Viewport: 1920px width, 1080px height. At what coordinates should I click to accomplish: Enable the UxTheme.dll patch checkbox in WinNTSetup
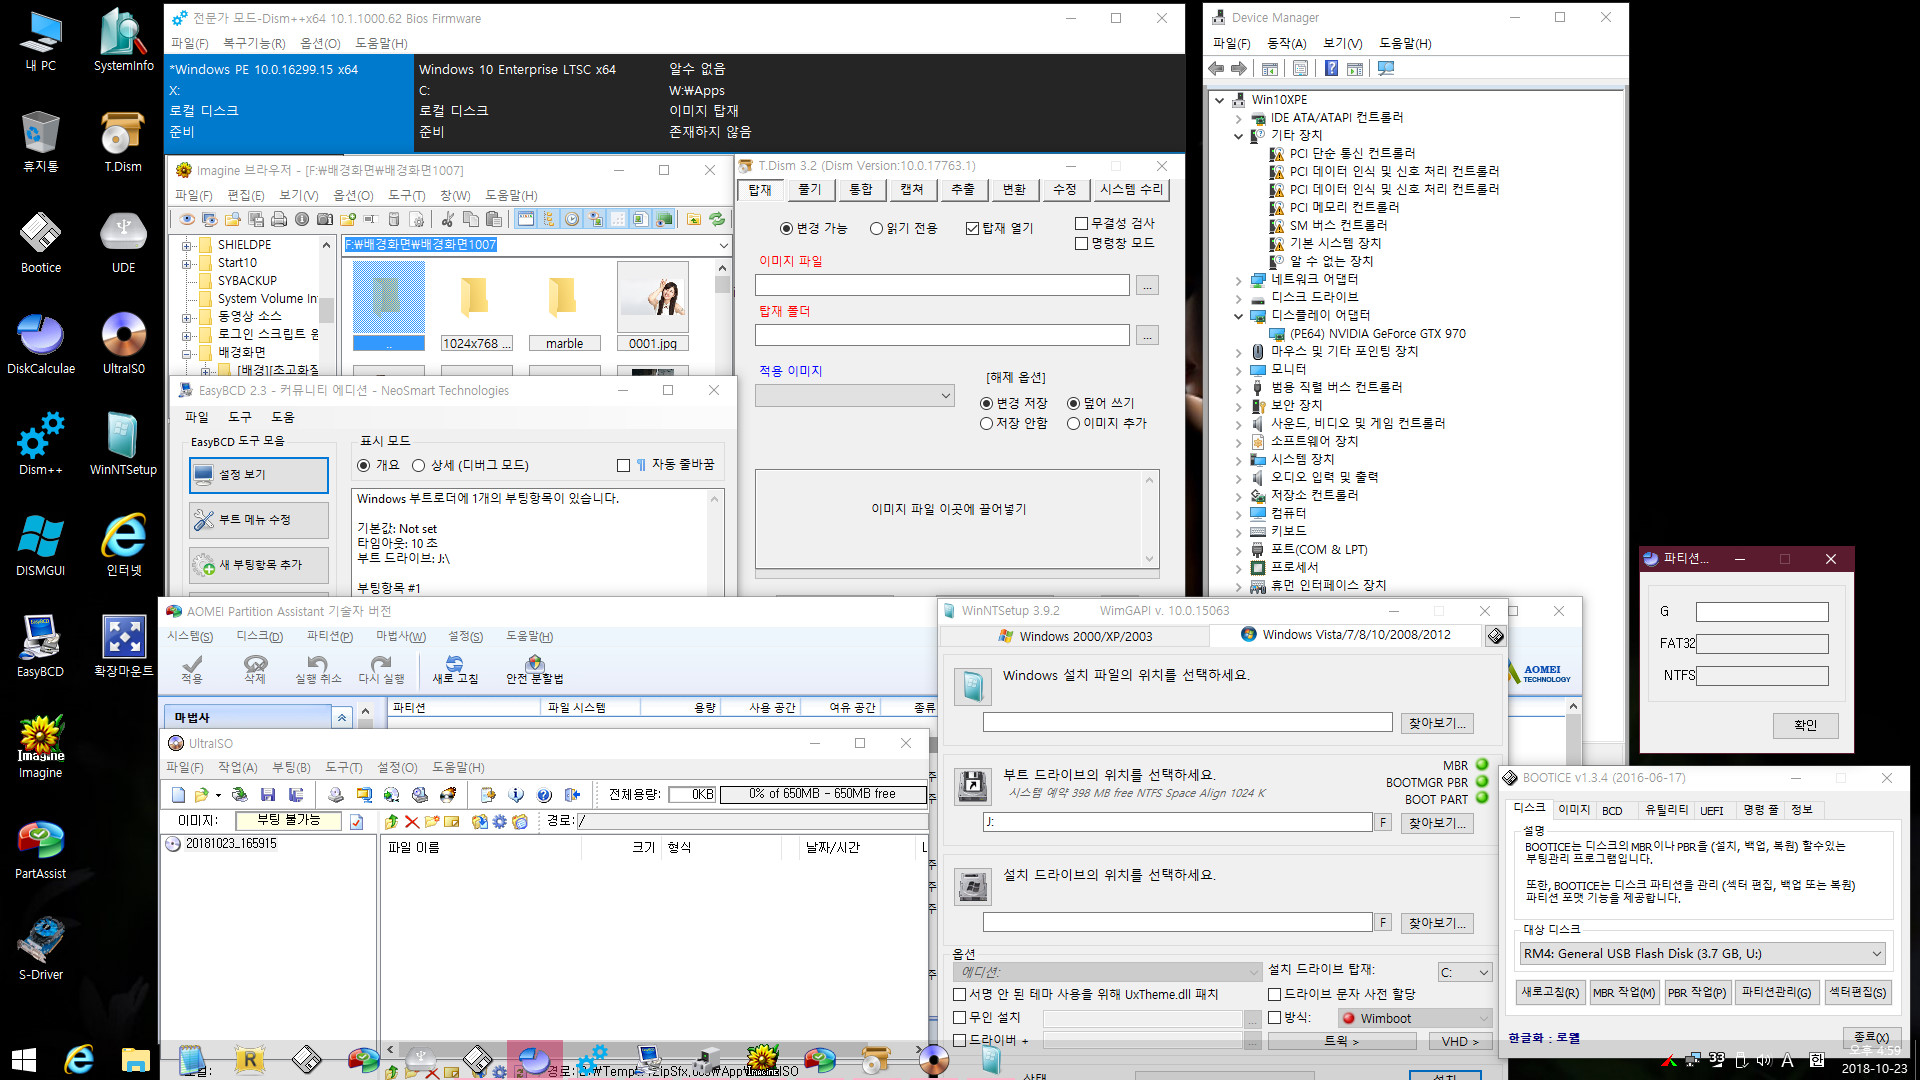[x=960, y=994]
